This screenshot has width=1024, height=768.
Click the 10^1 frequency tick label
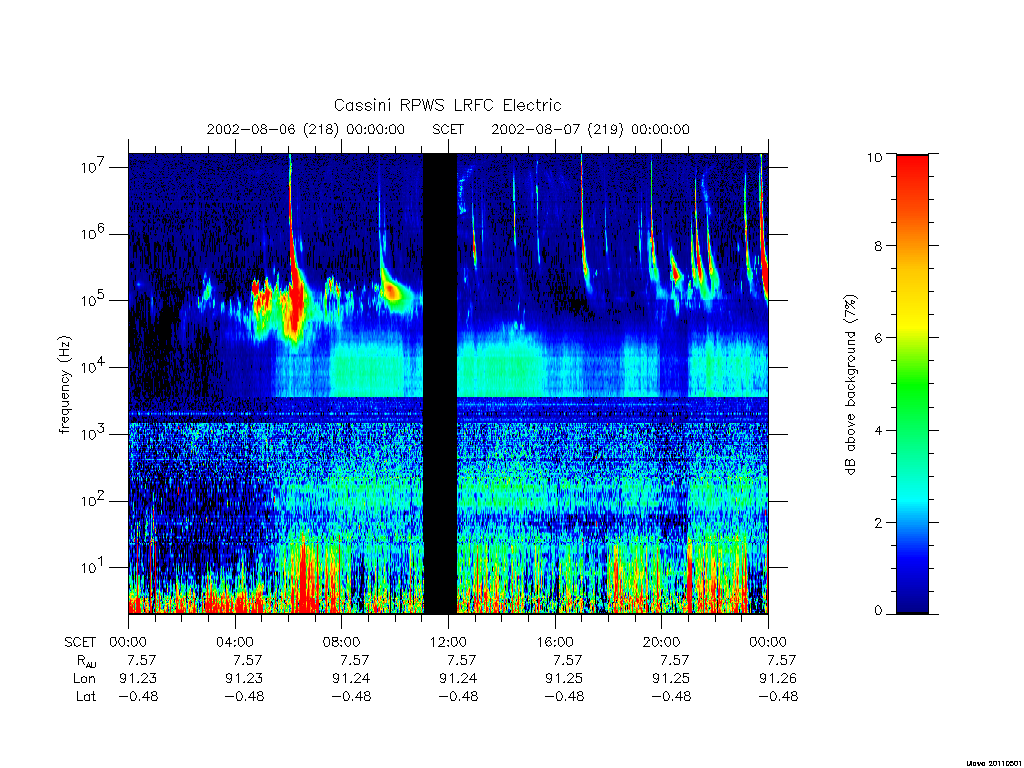[94, 567]
